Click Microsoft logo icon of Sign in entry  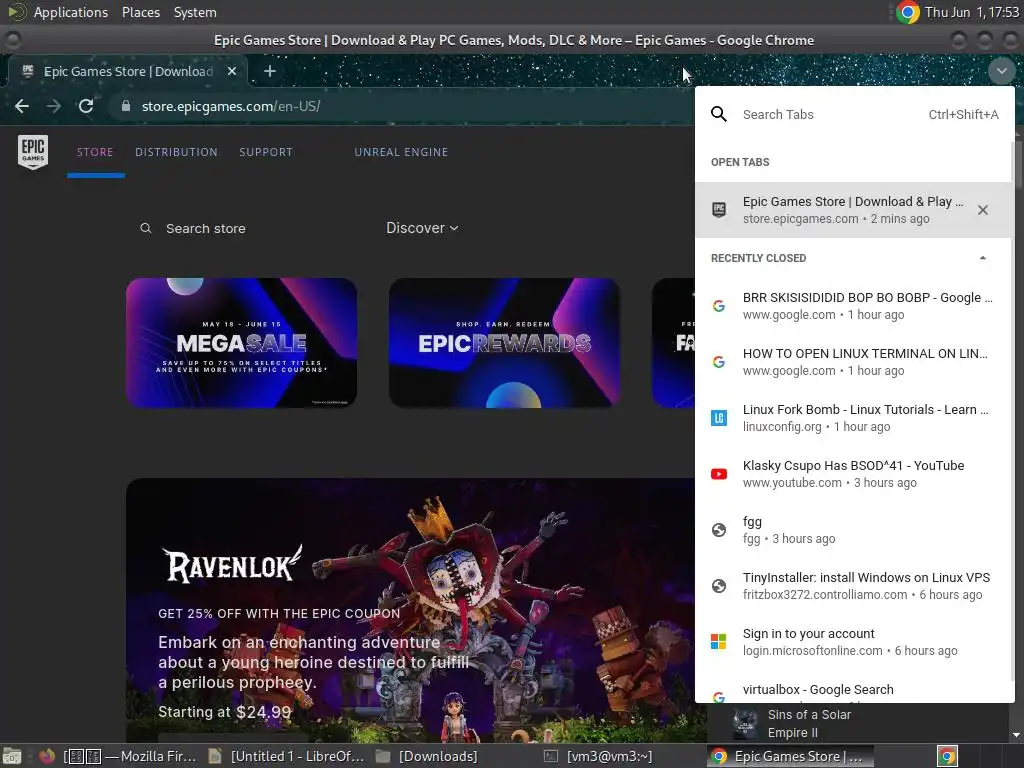coord(718,642)
